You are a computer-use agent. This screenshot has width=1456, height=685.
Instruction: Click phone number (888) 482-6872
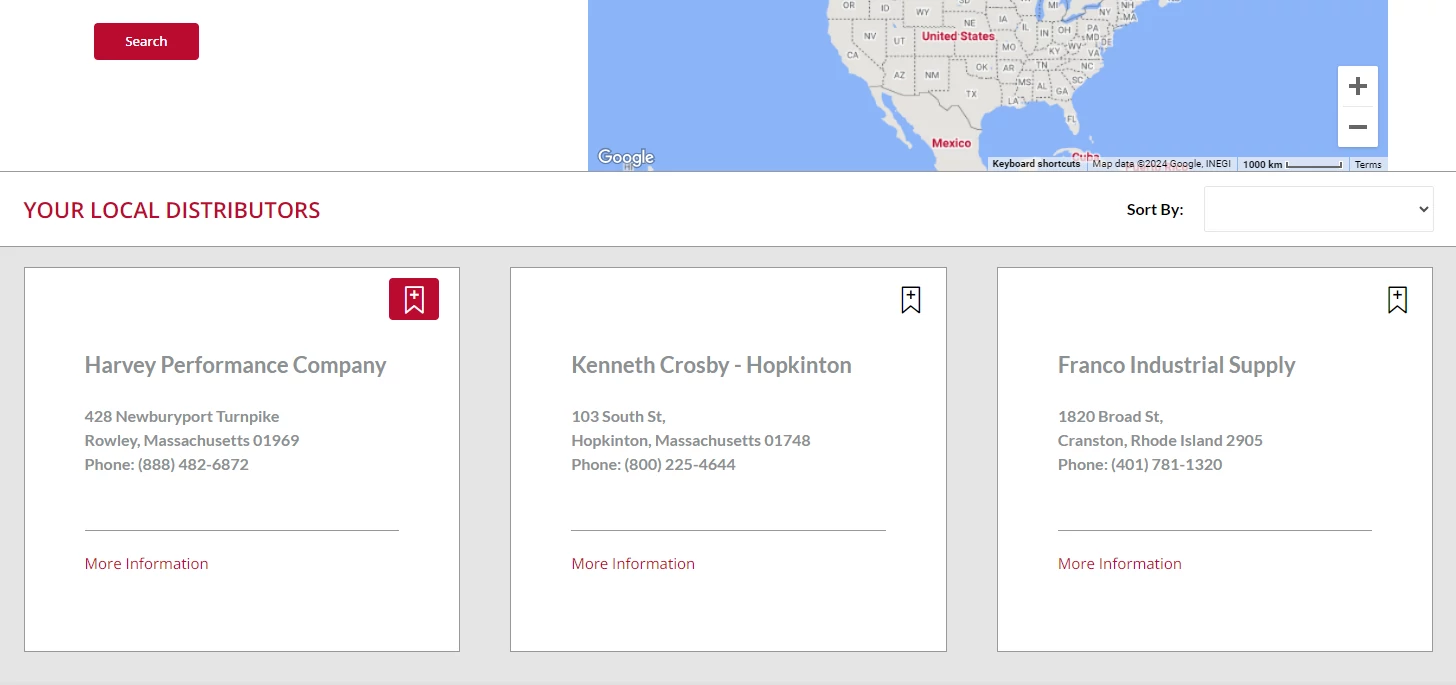(193, 465)
